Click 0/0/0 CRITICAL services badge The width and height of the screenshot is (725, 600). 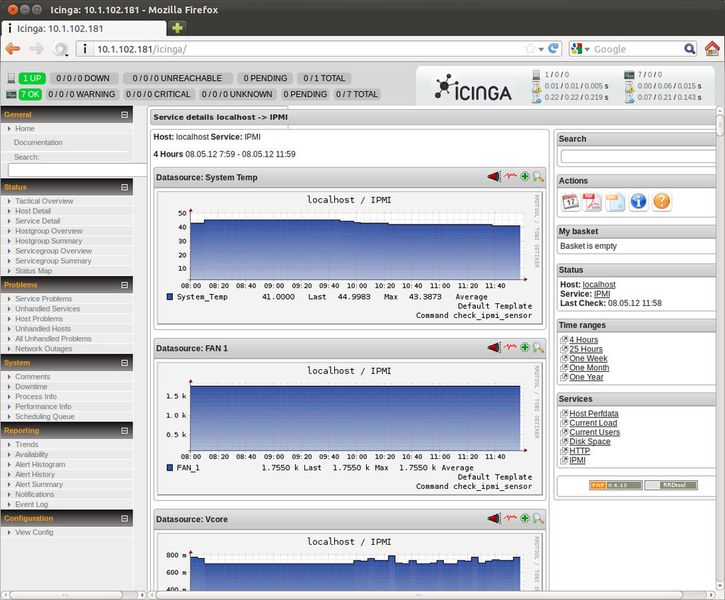tap(158, 94)
